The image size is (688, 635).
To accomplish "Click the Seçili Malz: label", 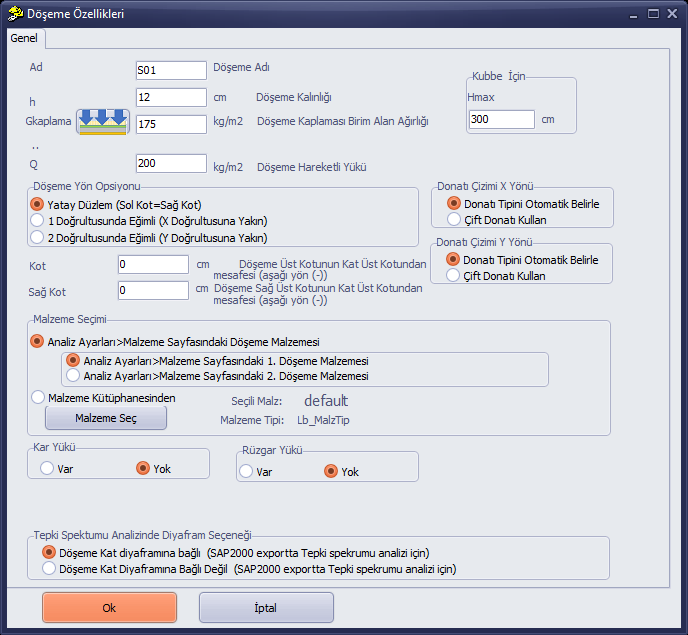I will [257, 401].
